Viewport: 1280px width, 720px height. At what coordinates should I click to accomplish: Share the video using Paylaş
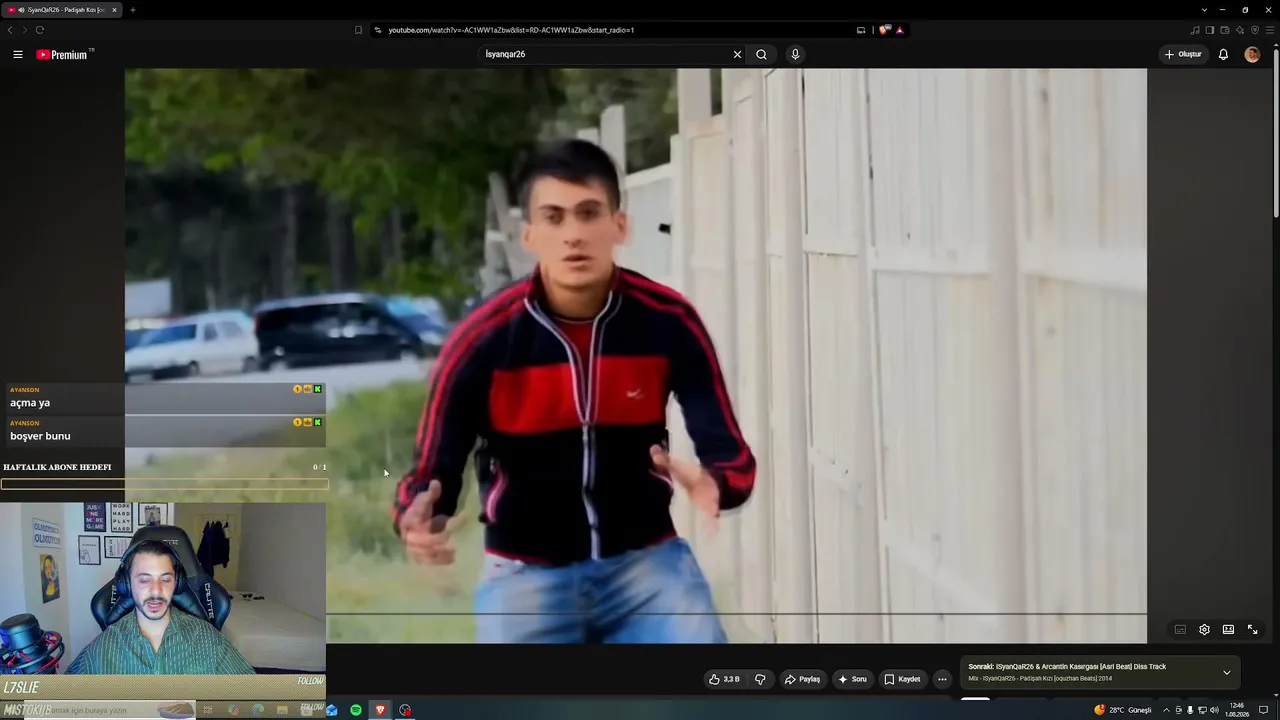[802, 679]
